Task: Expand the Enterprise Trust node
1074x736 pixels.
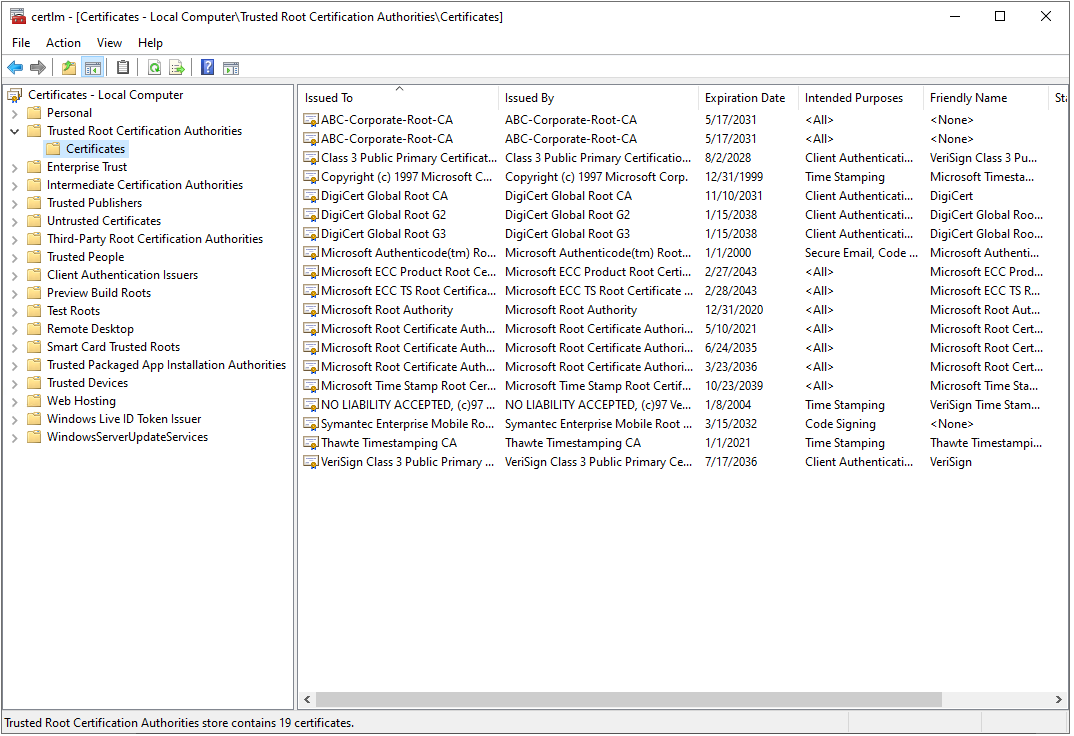Action: coord(14,167)
